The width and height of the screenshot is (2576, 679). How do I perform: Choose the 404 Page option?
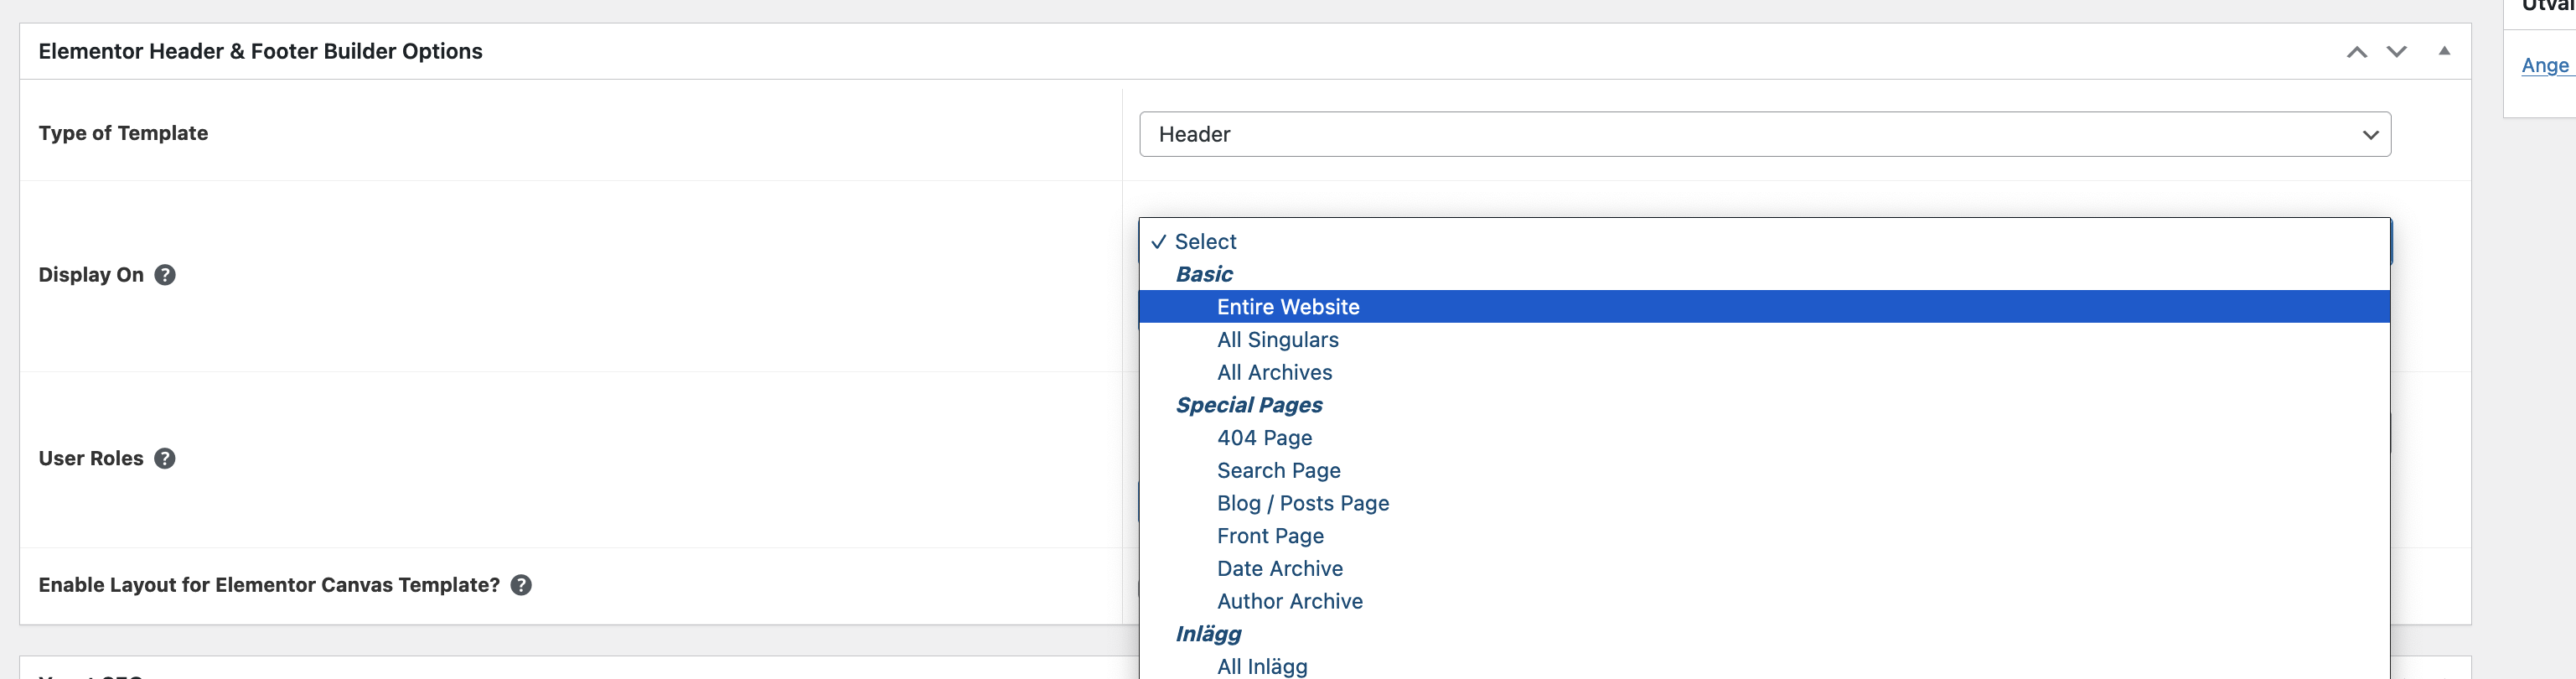tap(1264, 438)
